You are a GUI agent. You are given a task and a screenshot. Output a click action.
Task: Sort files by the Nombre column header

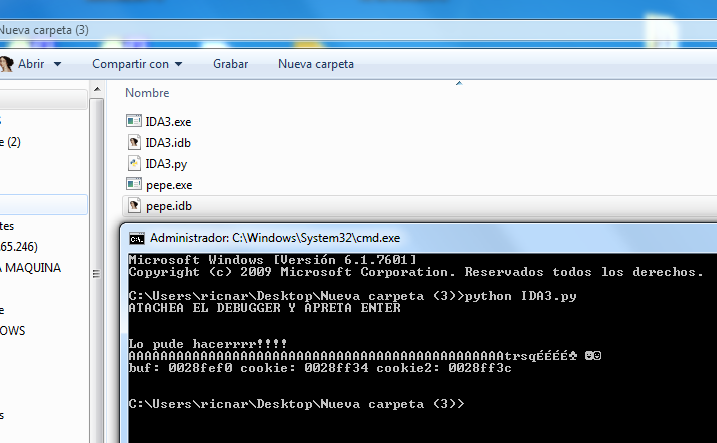[147, 92]
